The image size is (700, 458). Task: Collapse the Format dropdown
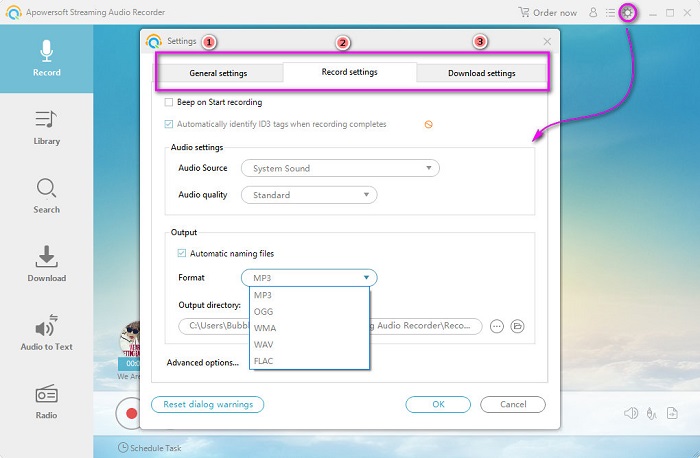[309, 278]
